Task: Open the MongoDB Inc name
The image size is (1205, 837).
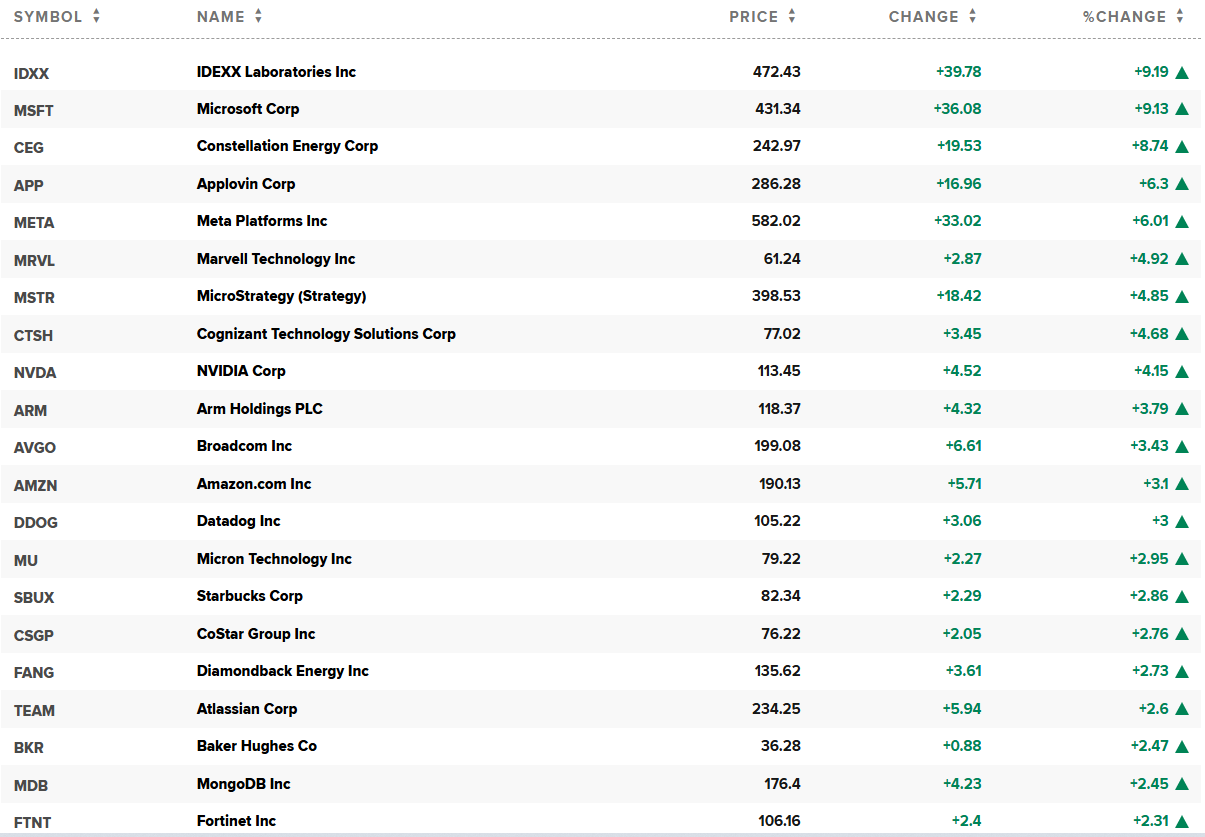Action: 244,784
